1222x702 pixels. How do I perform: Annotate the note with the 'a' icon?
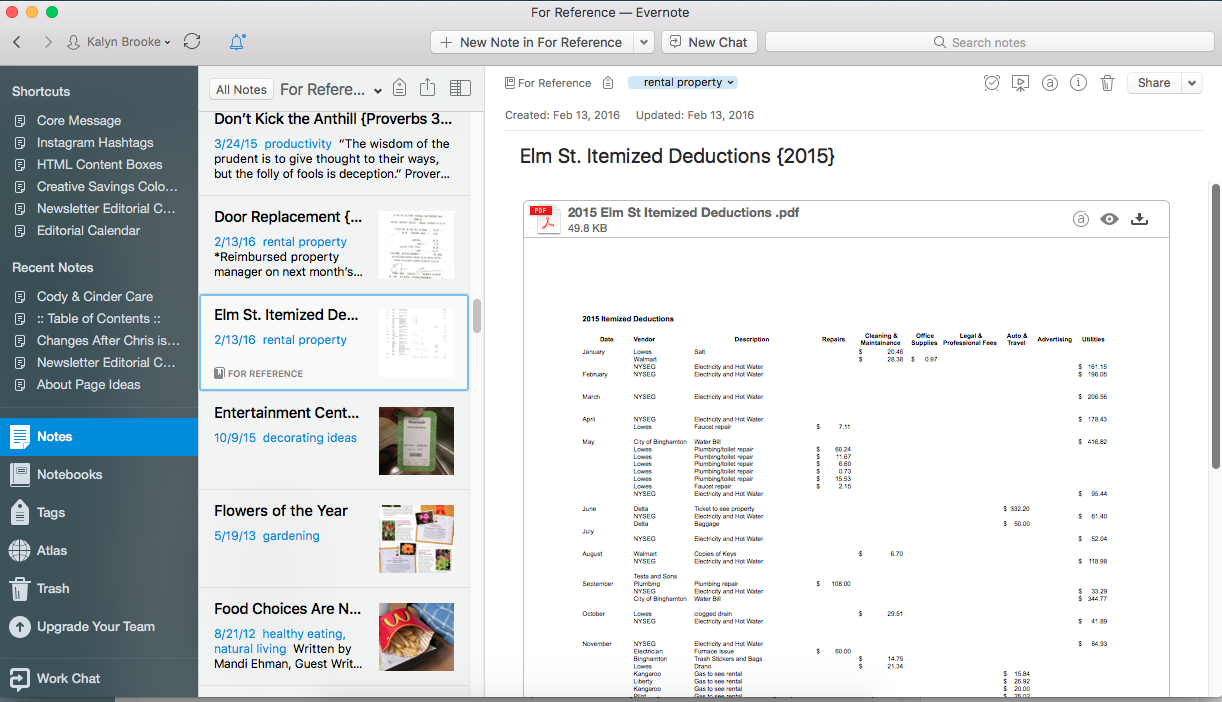pos(1049,83)
